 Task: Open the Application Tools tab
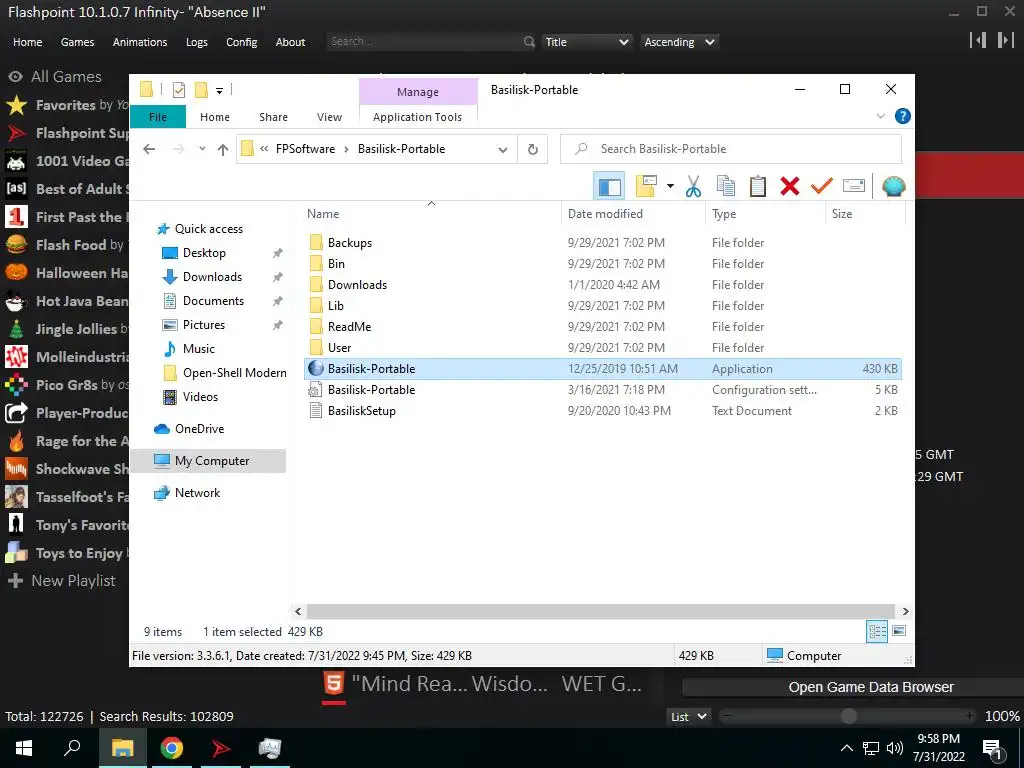[417, 117]
